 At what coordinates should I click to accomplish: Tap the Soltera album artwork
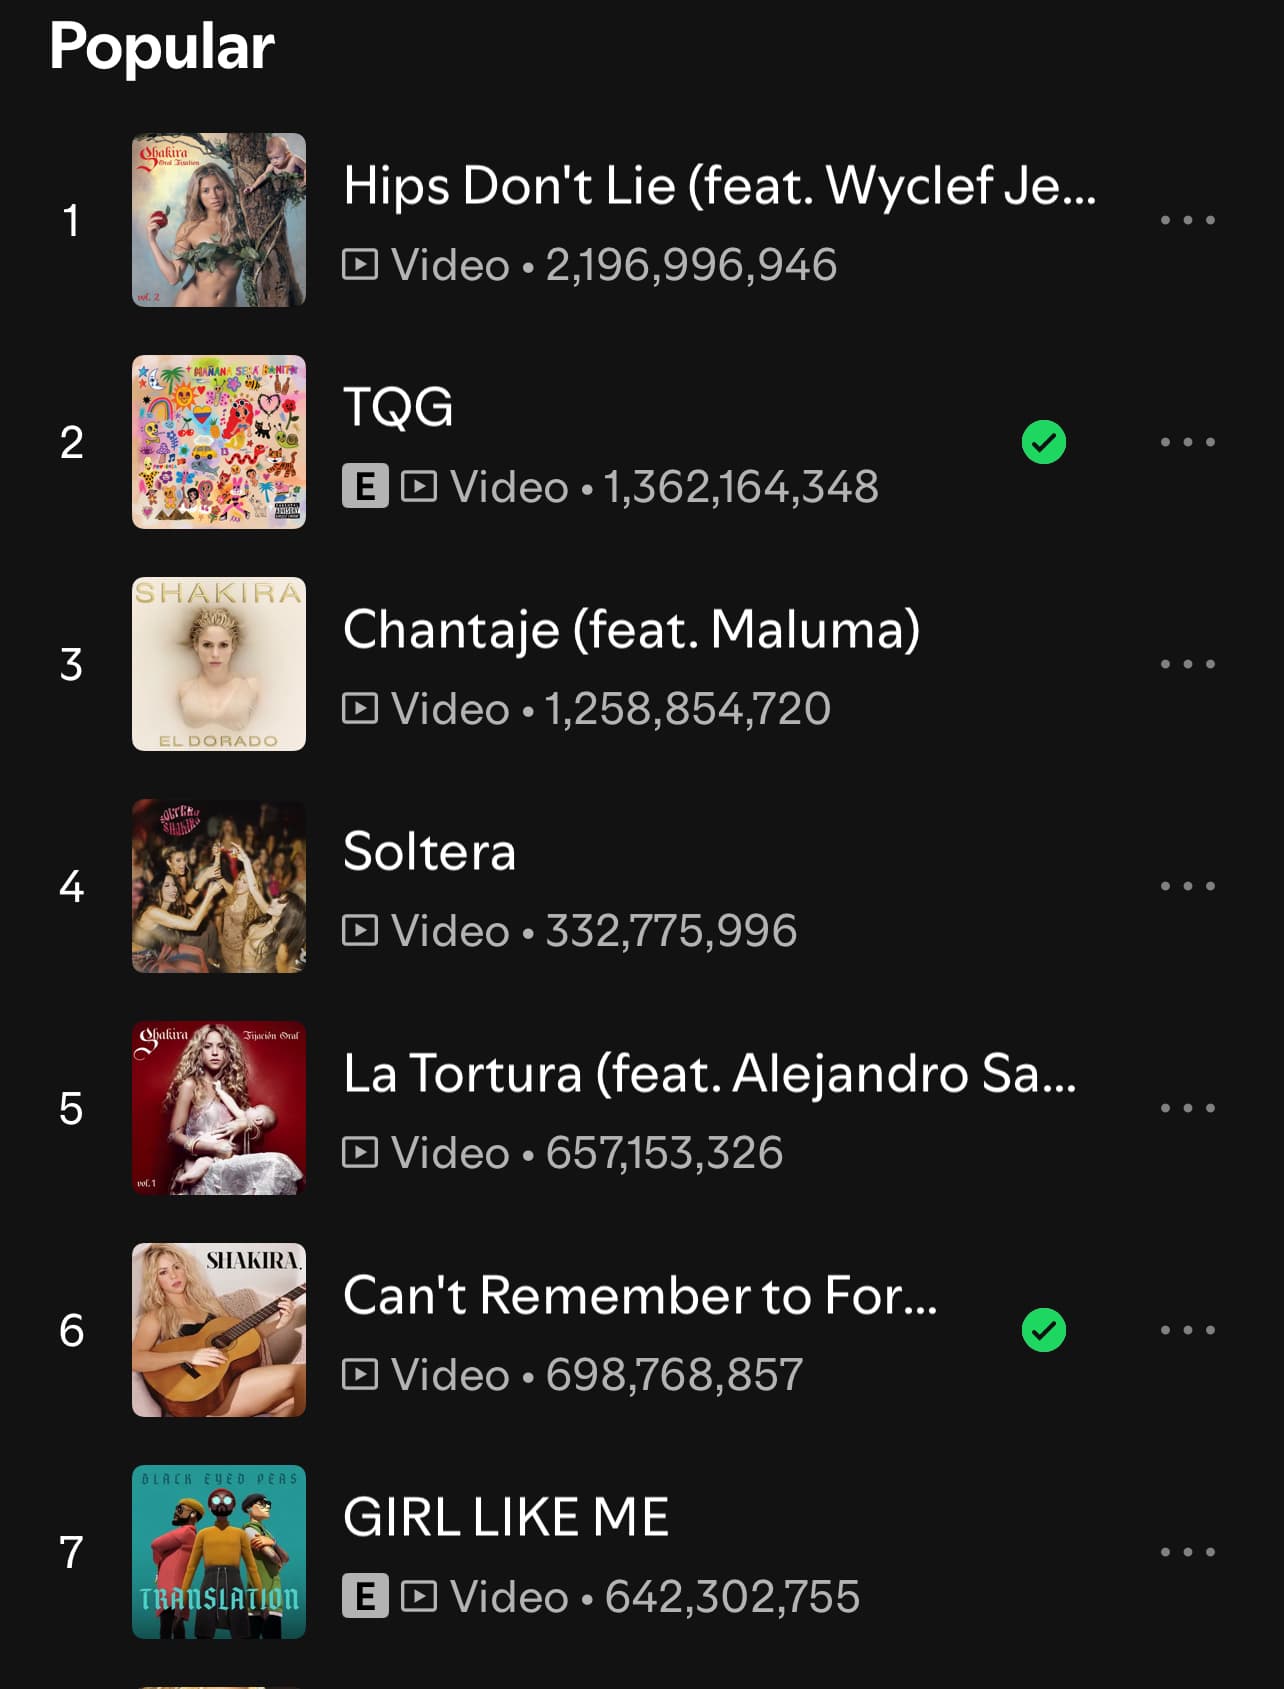tap(219, 886)
